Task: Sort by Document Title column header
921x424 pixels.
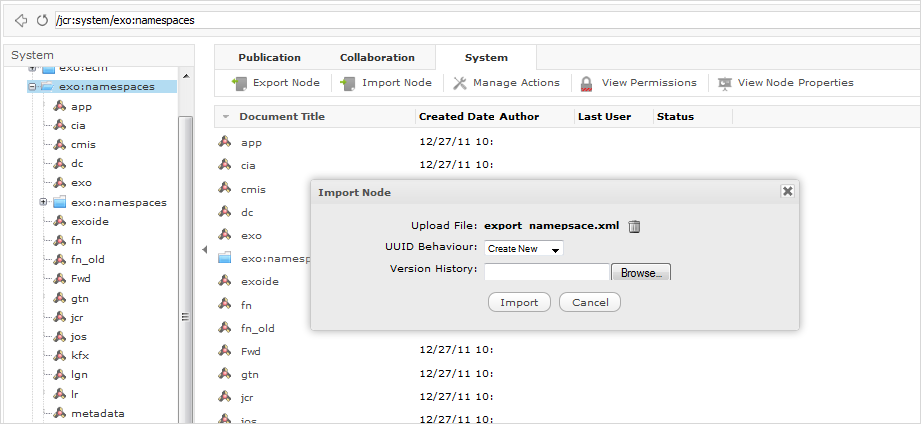Action: point(282,117)
